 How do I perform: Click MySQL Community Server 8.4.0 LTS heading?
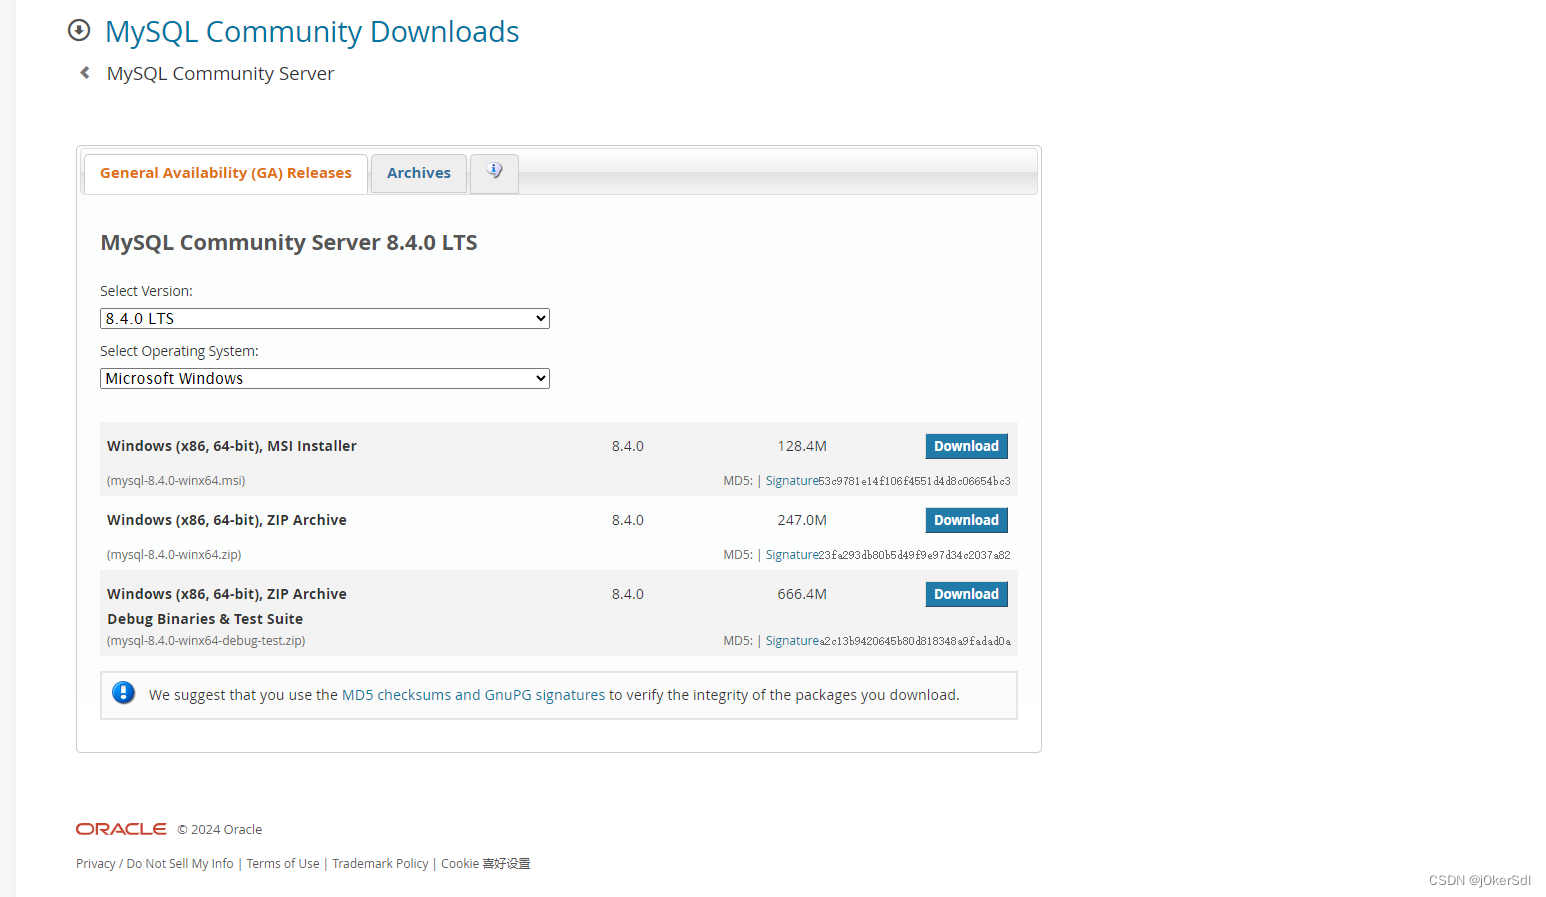(289, 243)
